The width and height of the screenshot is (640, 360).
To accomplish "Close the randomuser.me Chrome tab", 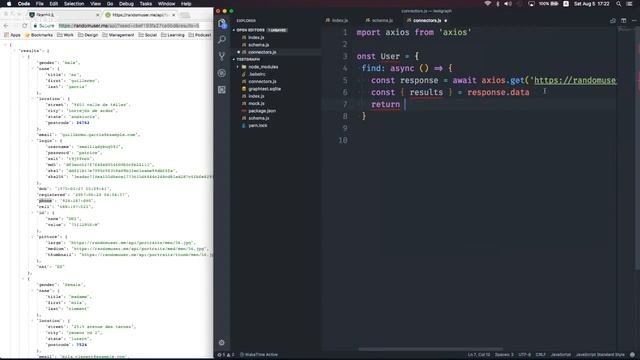I will 174,15.
